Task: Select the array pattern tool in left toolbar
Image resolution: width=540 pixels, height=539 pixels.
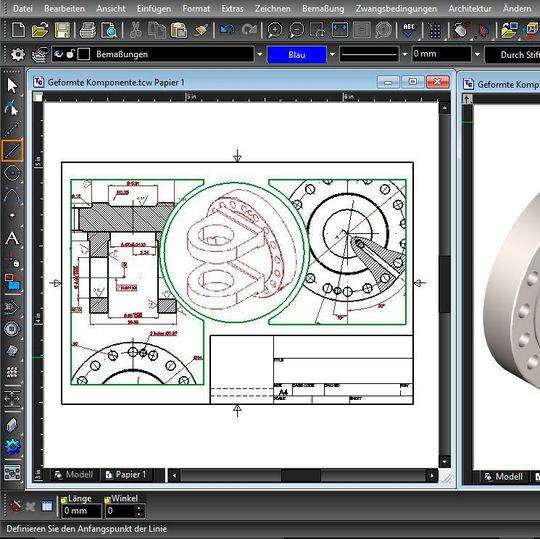Action: pos(12,372)
